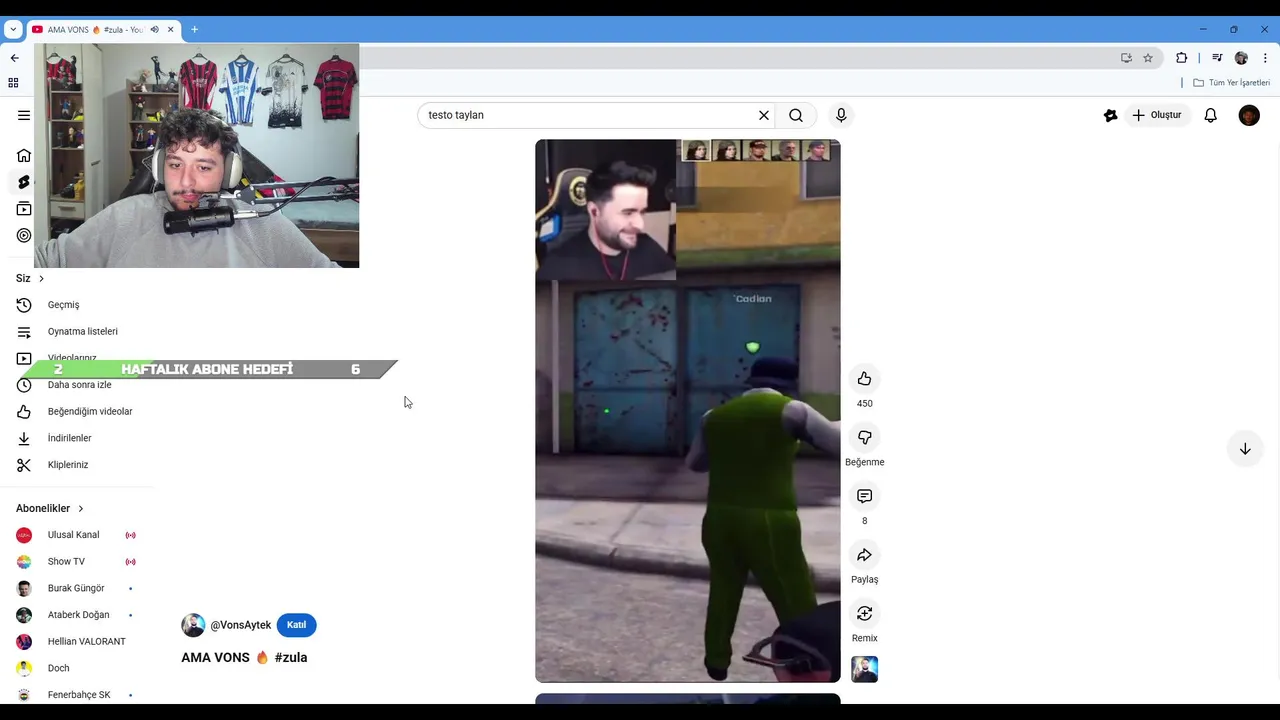Share the Short via Paylaş
The width and height of the screenshot is (1280, 720).
coord(864,555)
